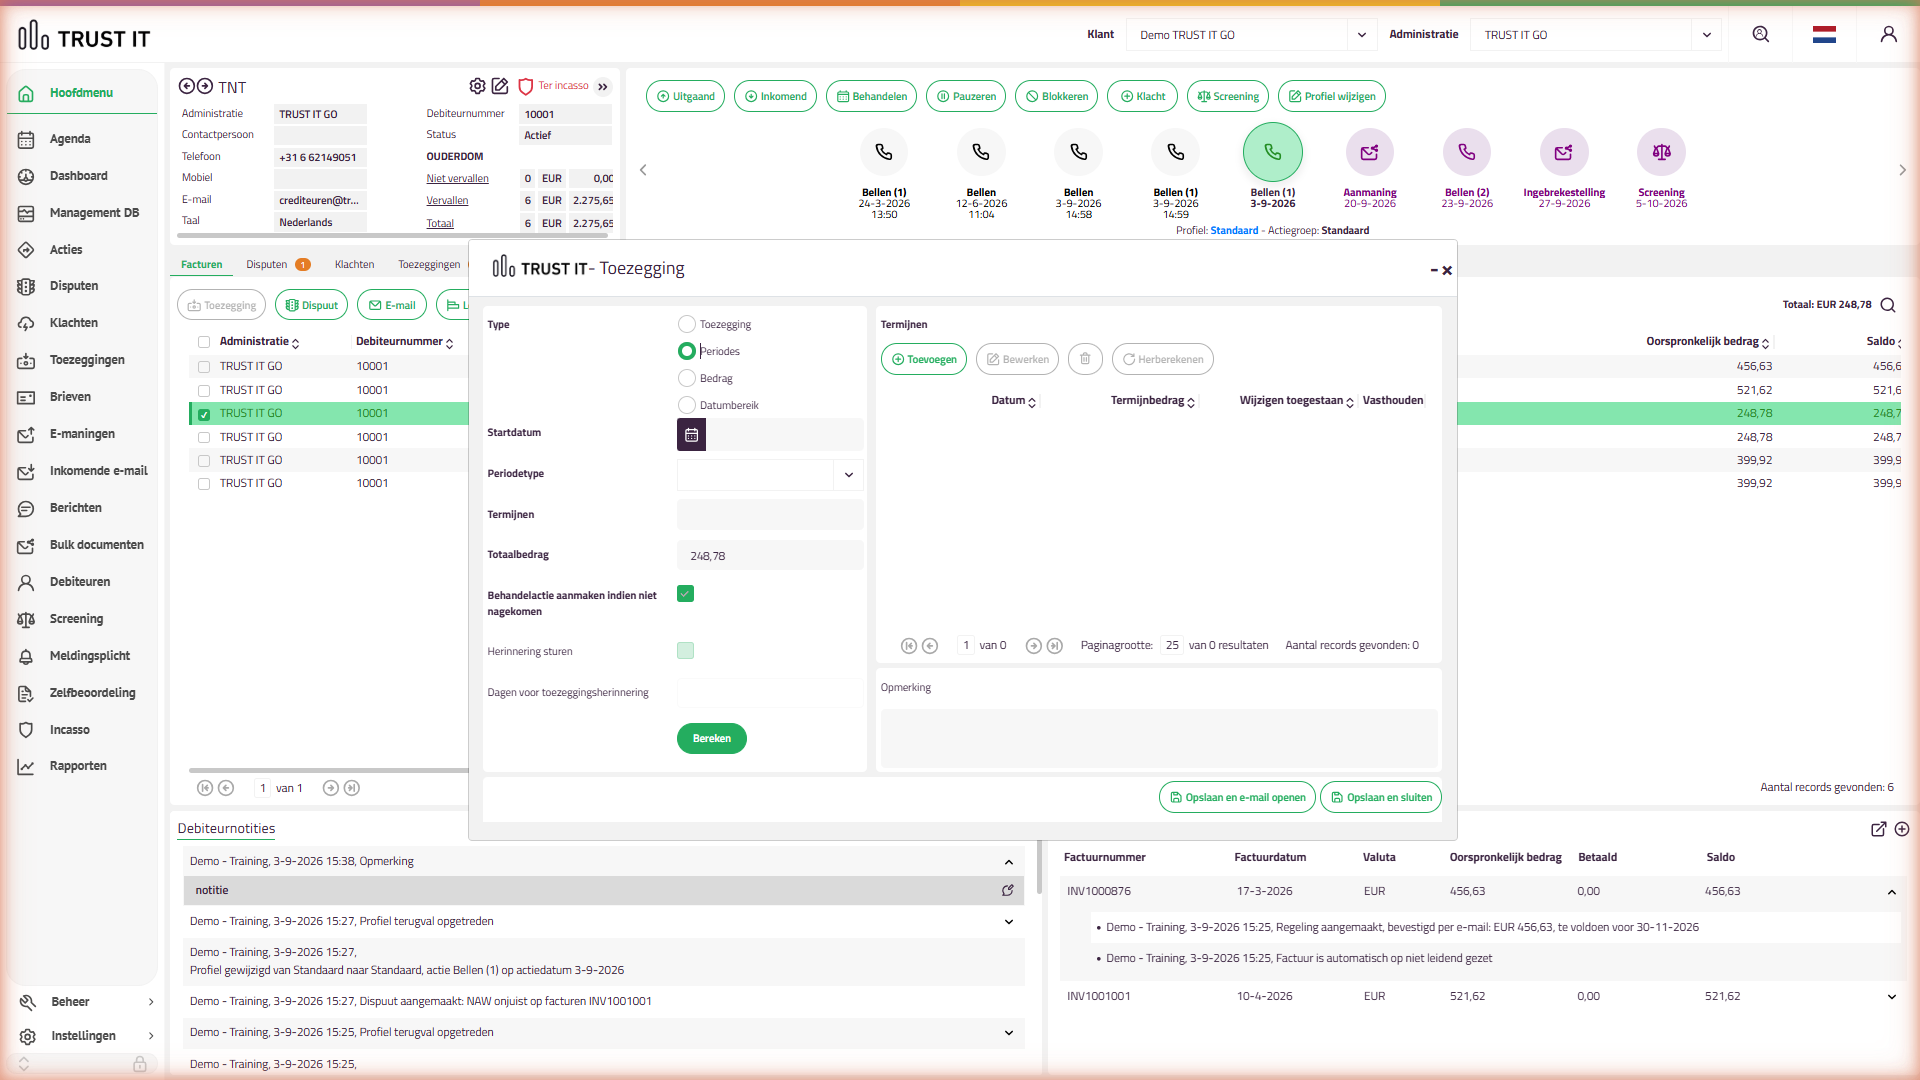Click the Uitgaand action button
Screen dimensions: 1920x1080
(686, 97)
